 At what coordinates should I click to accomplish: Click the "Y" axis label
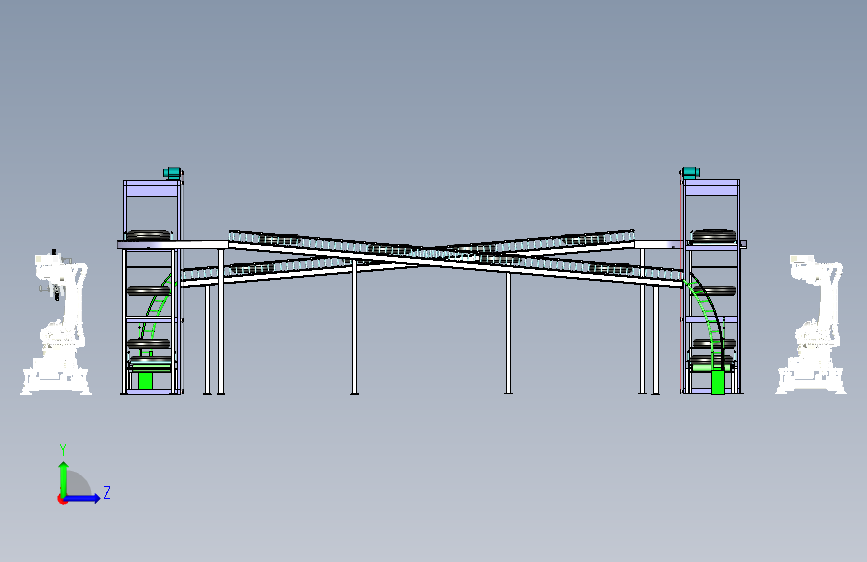63,450
